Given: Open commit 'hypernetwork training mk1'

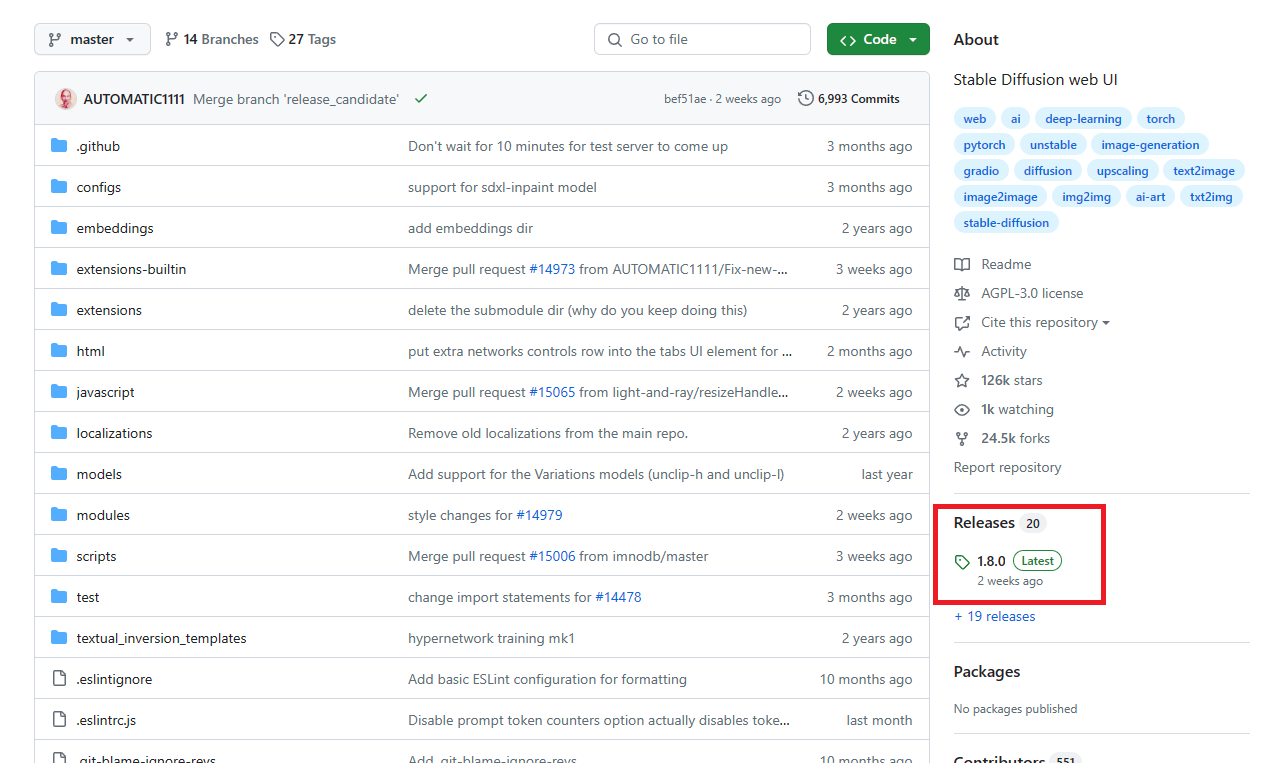Looking at the screenshot, I should pos(491,638).
